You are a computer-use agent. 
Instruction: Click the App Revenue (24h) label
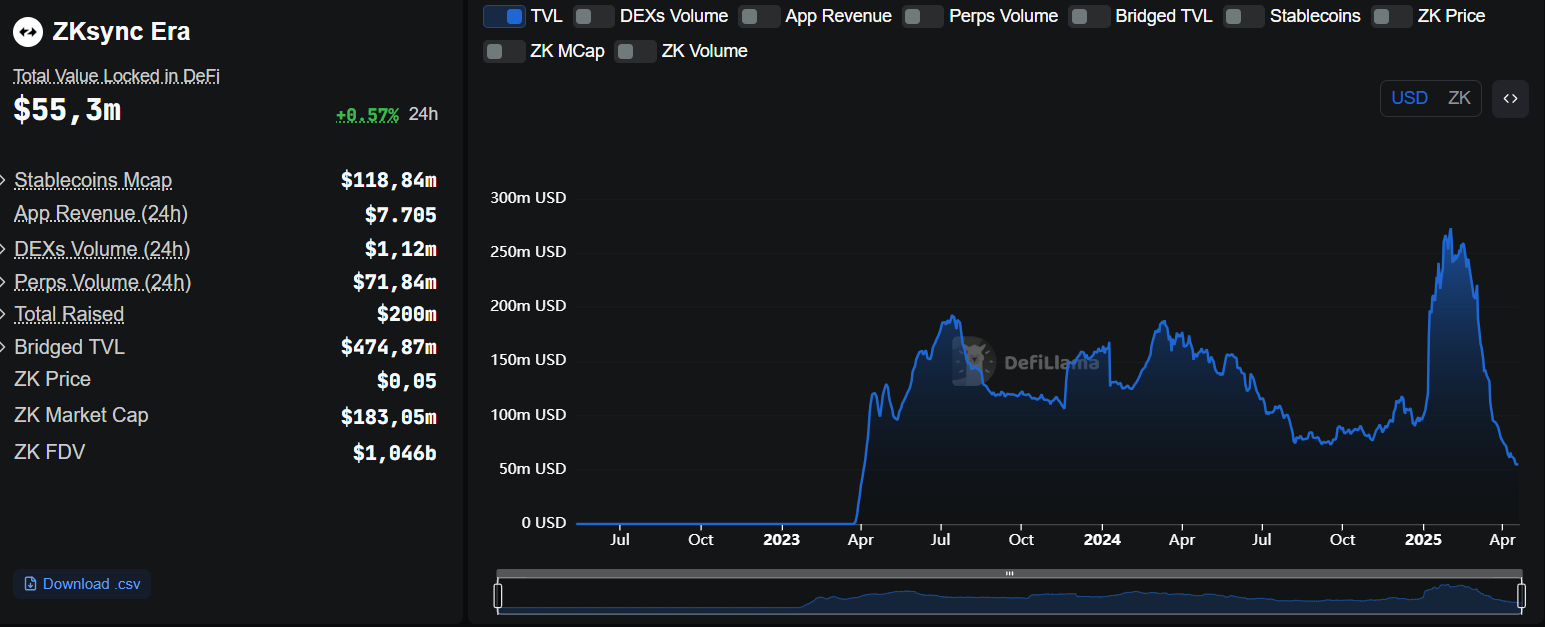[x=101, y=214]
